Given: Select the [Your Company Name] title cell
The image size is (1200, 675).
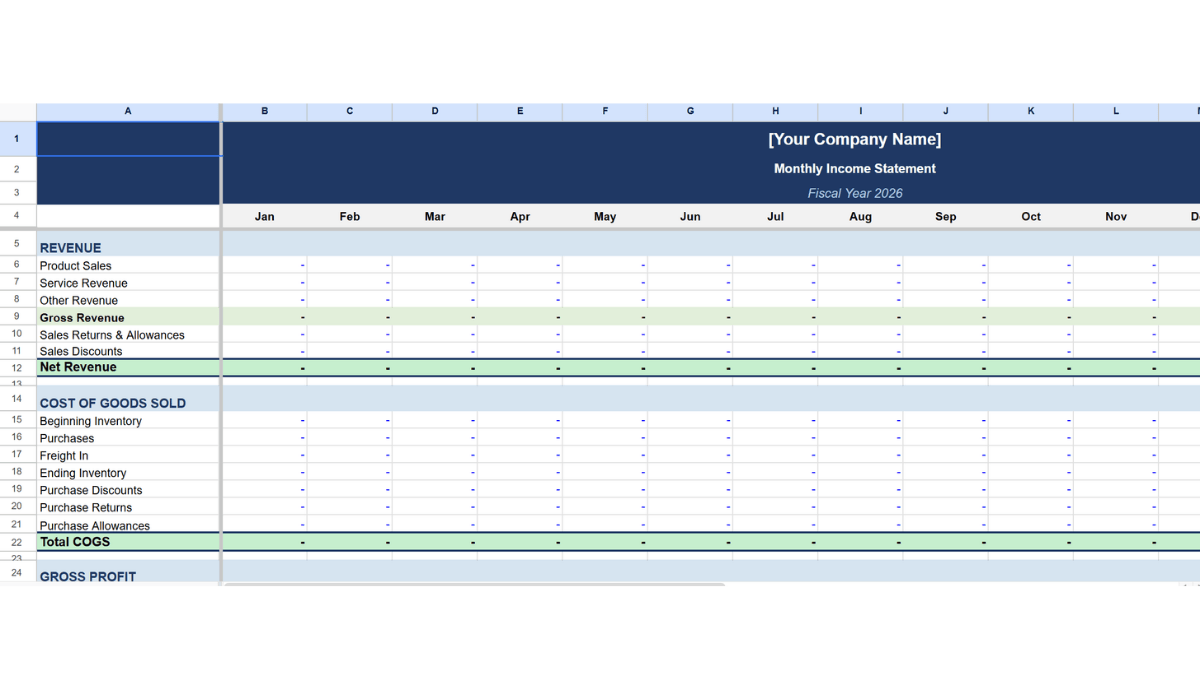Looking at the screenshot, I should click(855, 139).
